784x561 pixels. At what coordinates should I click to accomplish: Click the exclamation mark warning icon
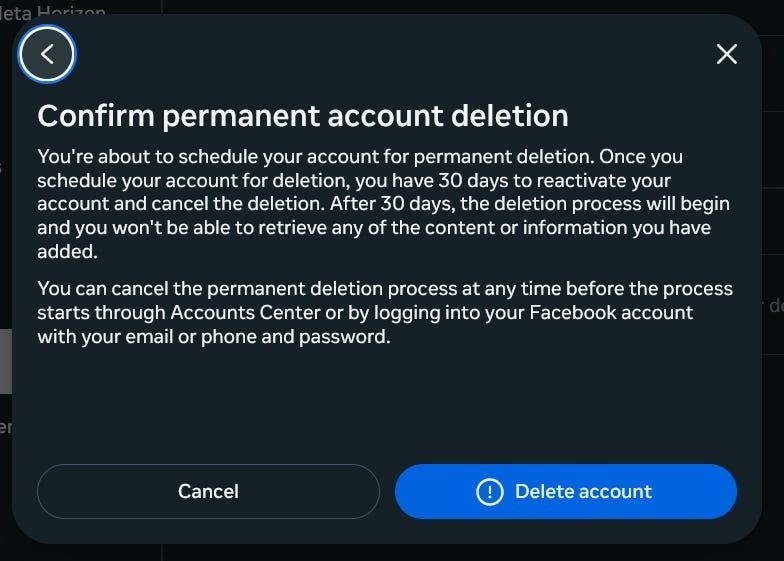(x=489, y=492)
